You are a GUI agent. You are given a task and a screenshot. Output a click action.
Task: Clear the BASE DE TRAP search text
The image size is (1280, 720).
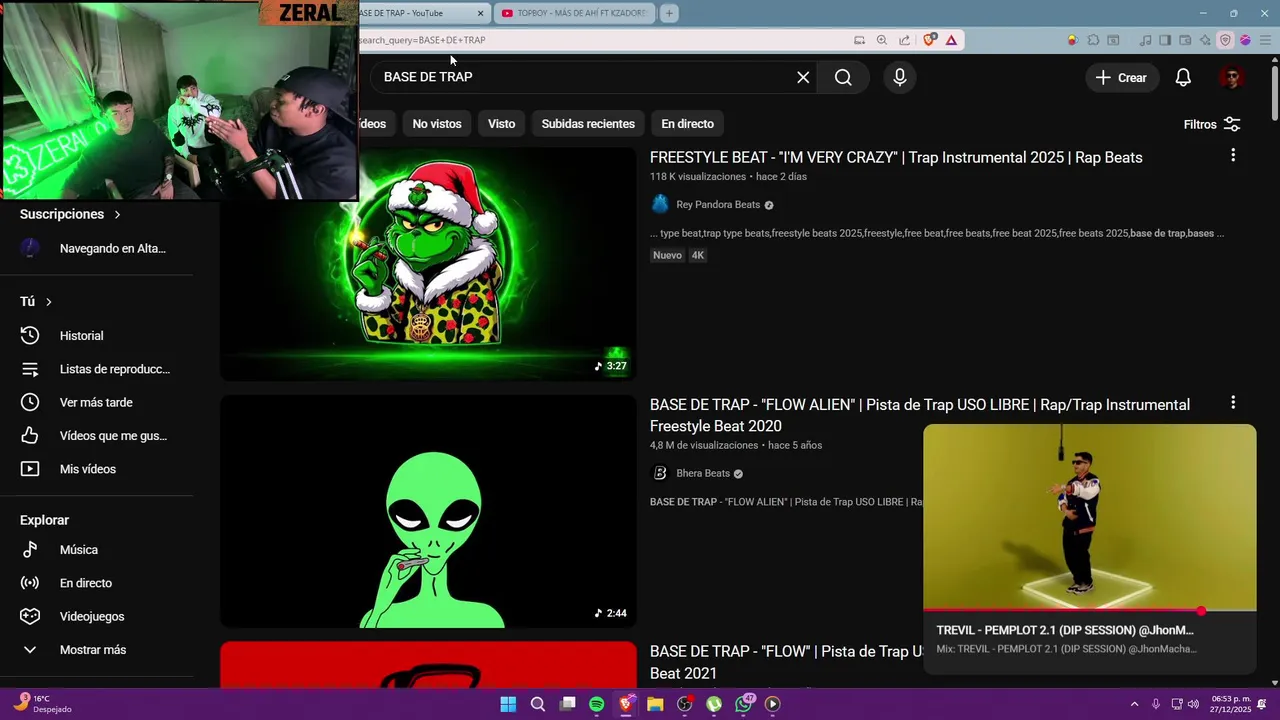point(803,77)
